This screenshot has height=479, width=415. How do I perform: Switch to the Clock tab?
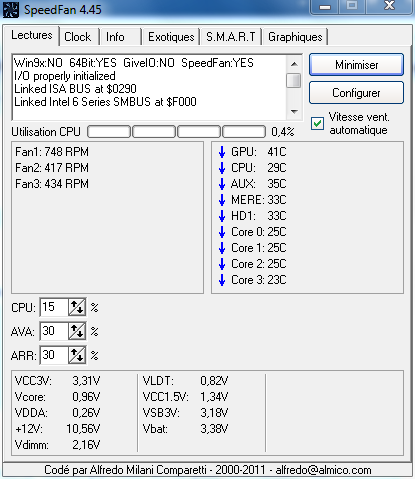click(x=78, y=37)
